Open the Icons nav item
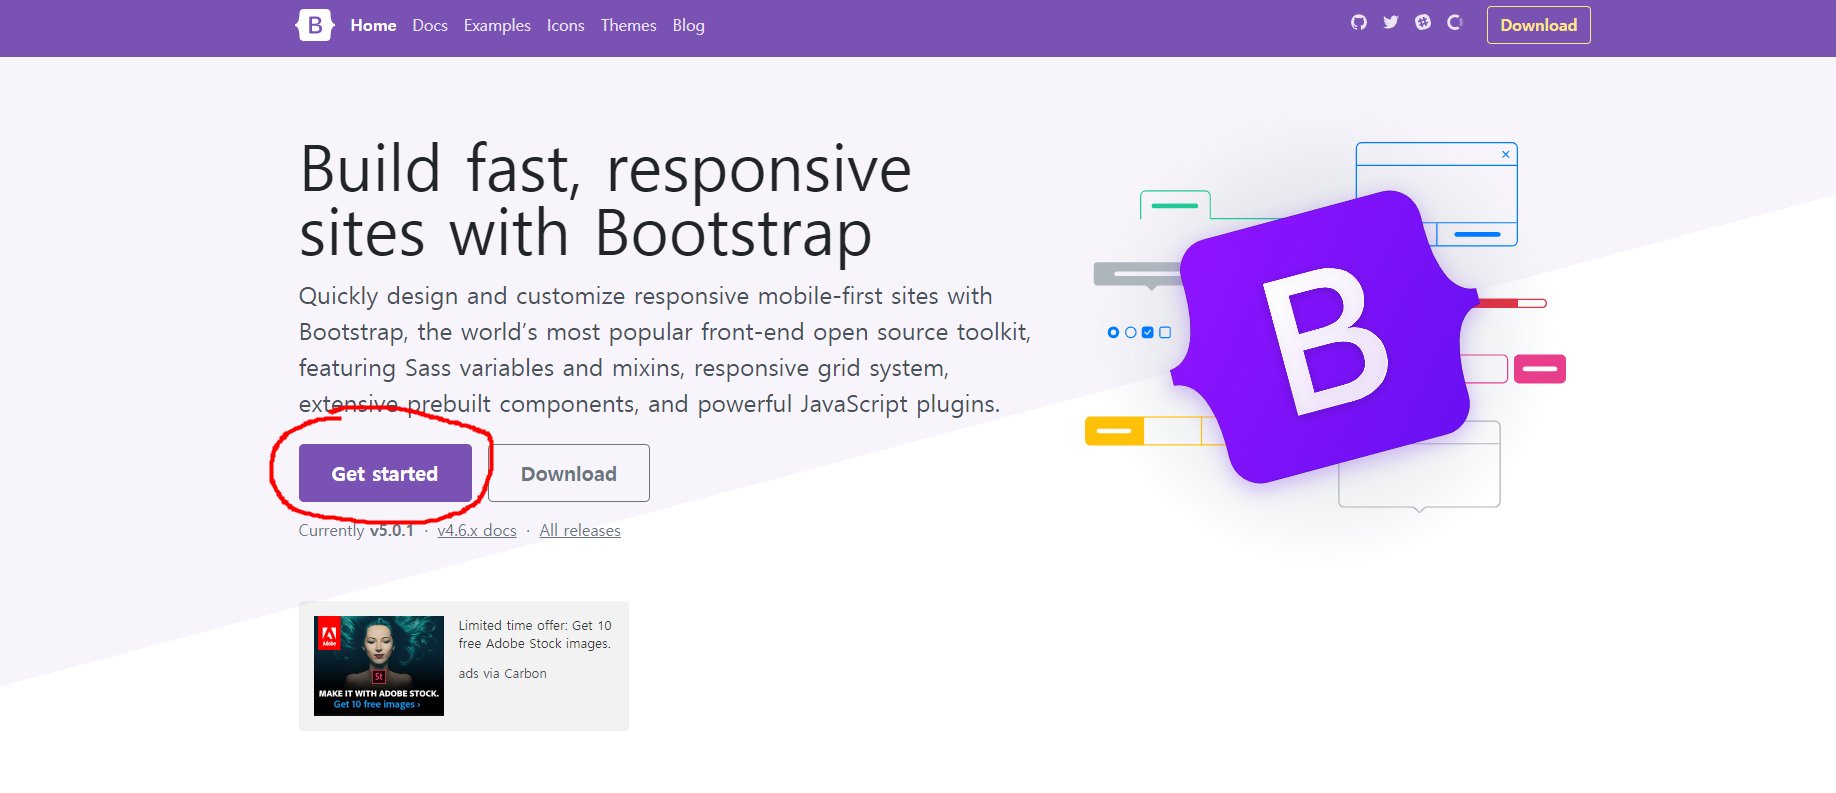 [565, 26]
